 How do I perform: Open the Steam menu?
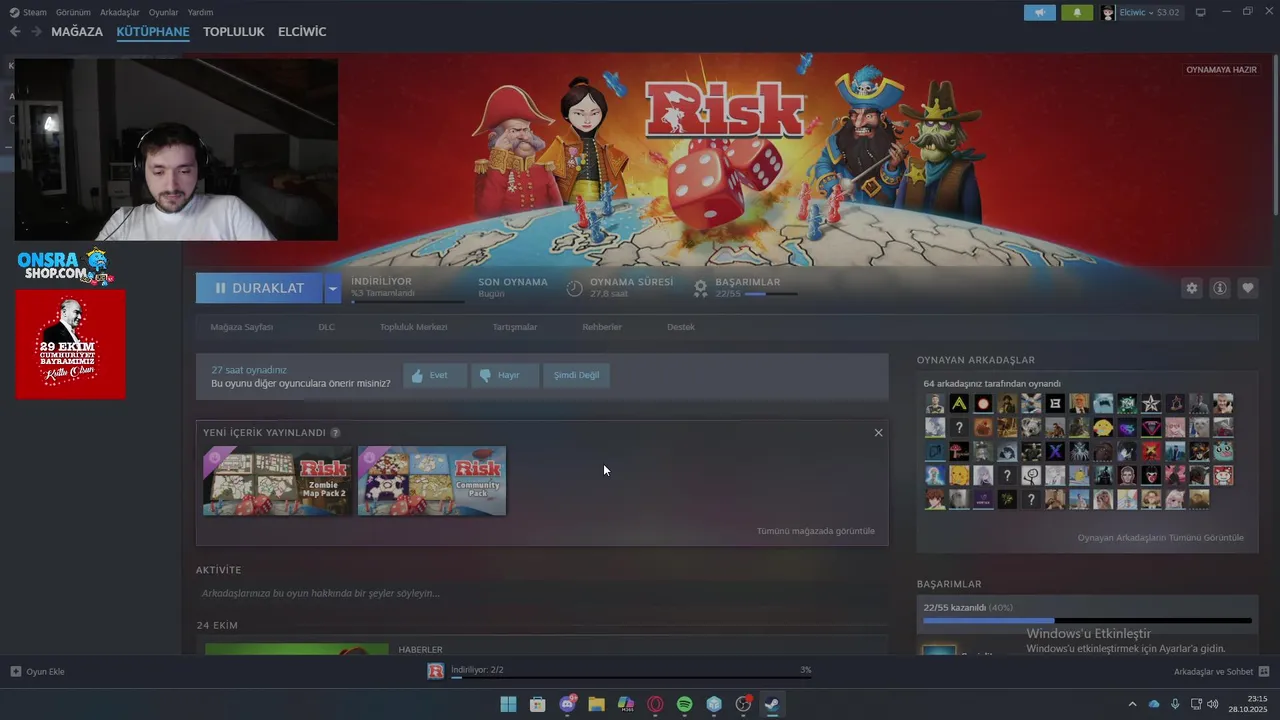[x=28, y=12]
